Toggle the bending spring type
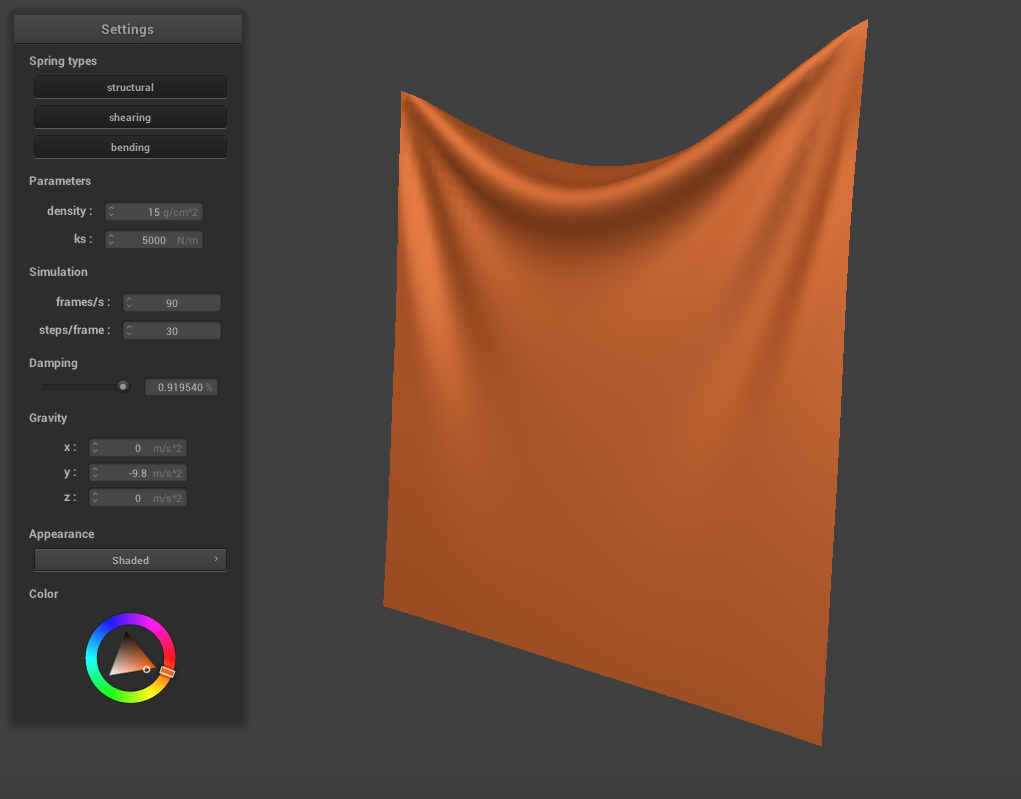The width and height of the screenshot is (1021, 799). [130, 148]
